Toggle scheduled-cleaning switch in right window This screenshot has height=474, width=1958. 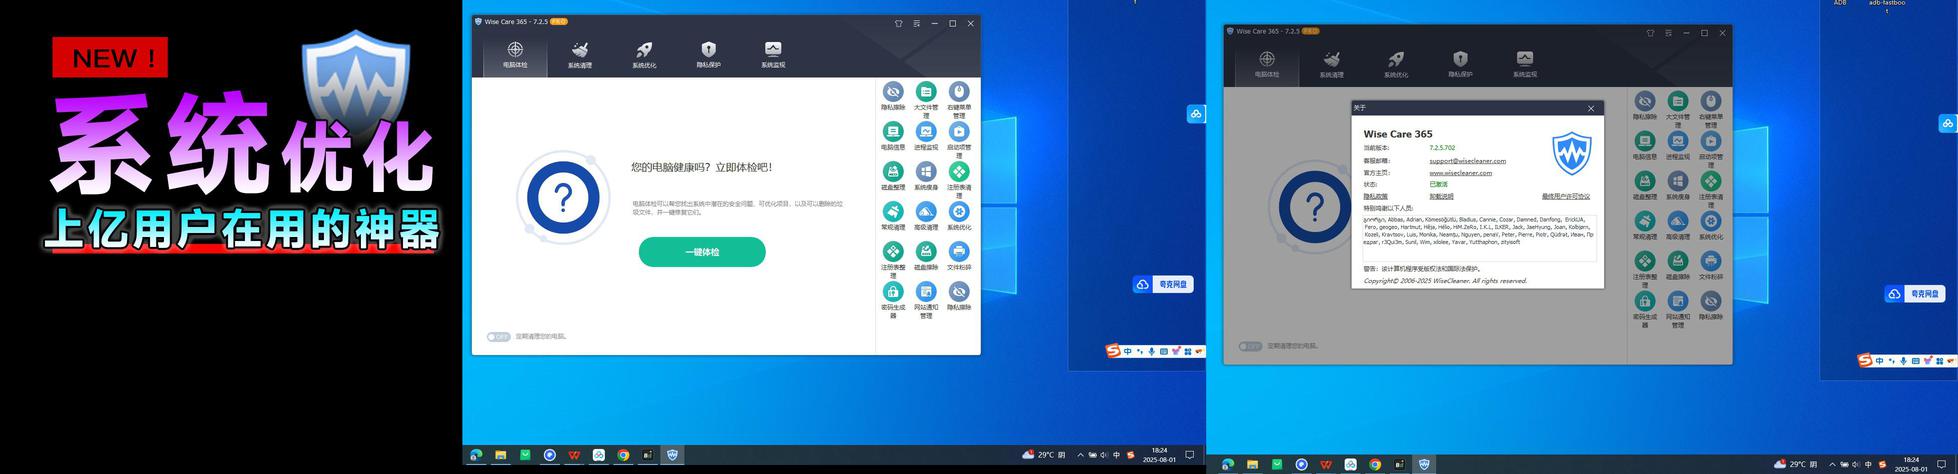pos(1250,346)
